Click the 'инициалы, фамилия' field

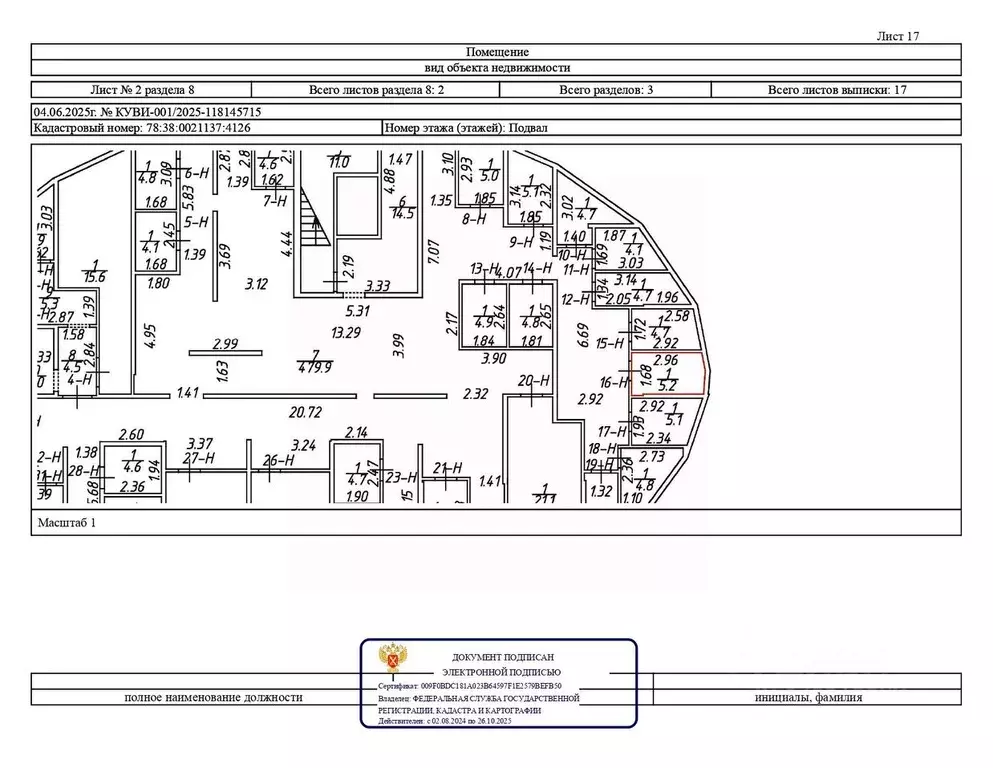click(x=808, y=698)
